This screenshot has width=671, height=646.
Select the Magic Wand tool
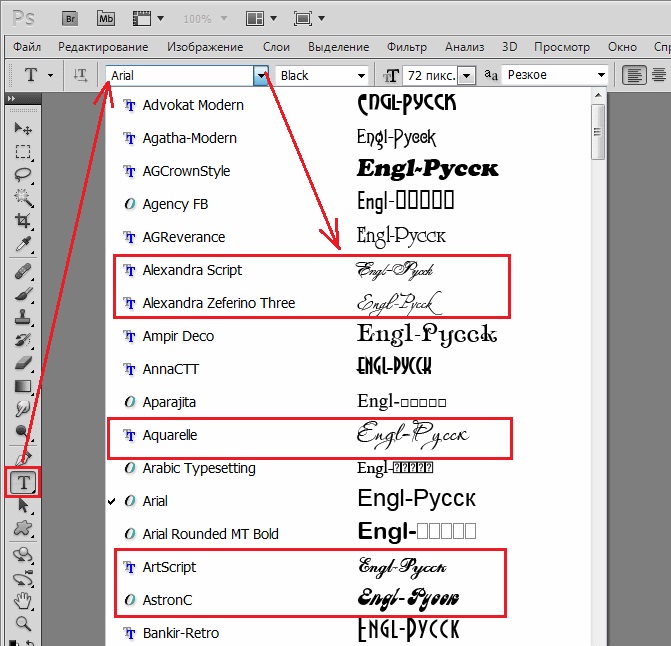coord(23,197)
